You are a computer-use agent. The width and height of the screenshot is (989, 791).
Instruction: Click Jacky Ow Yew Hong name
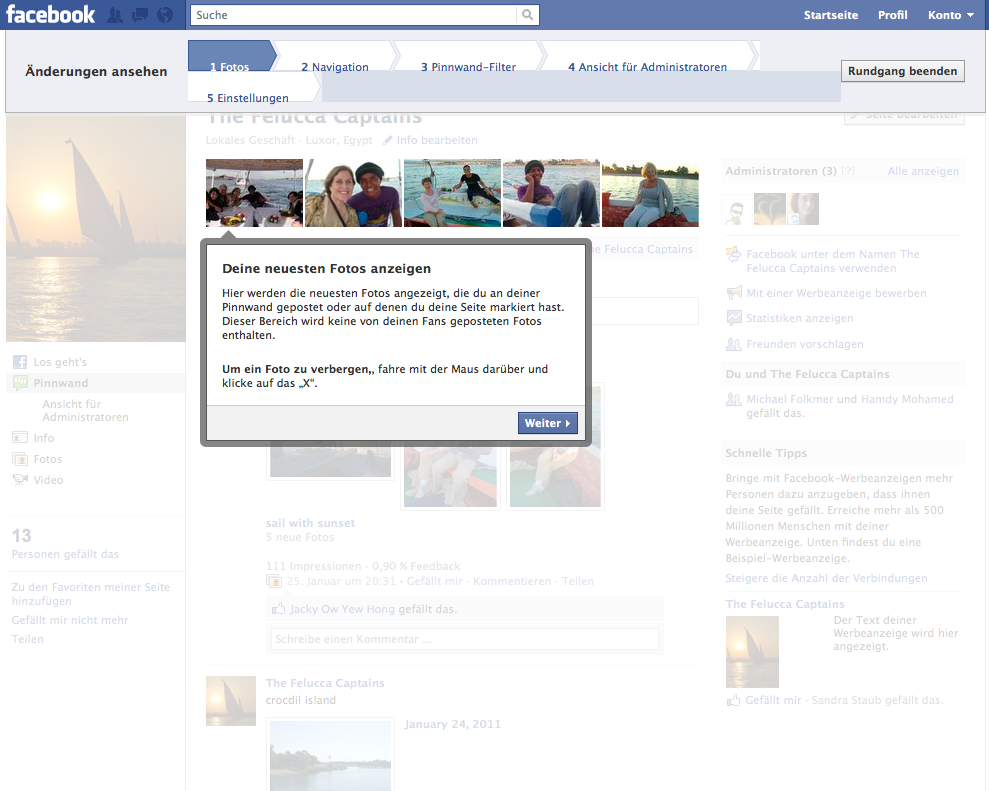(x=342, y=609)
